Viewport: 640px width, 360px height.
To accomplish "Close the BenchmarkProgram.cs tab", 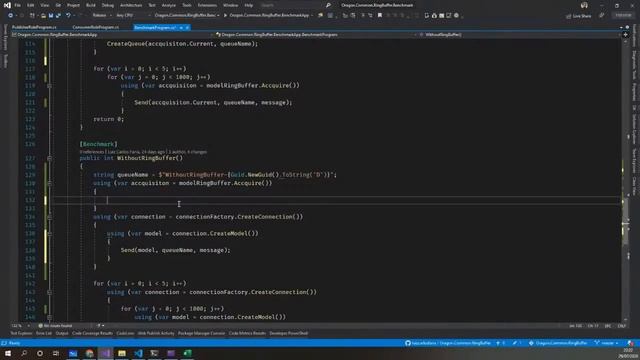I will (187, 27).
